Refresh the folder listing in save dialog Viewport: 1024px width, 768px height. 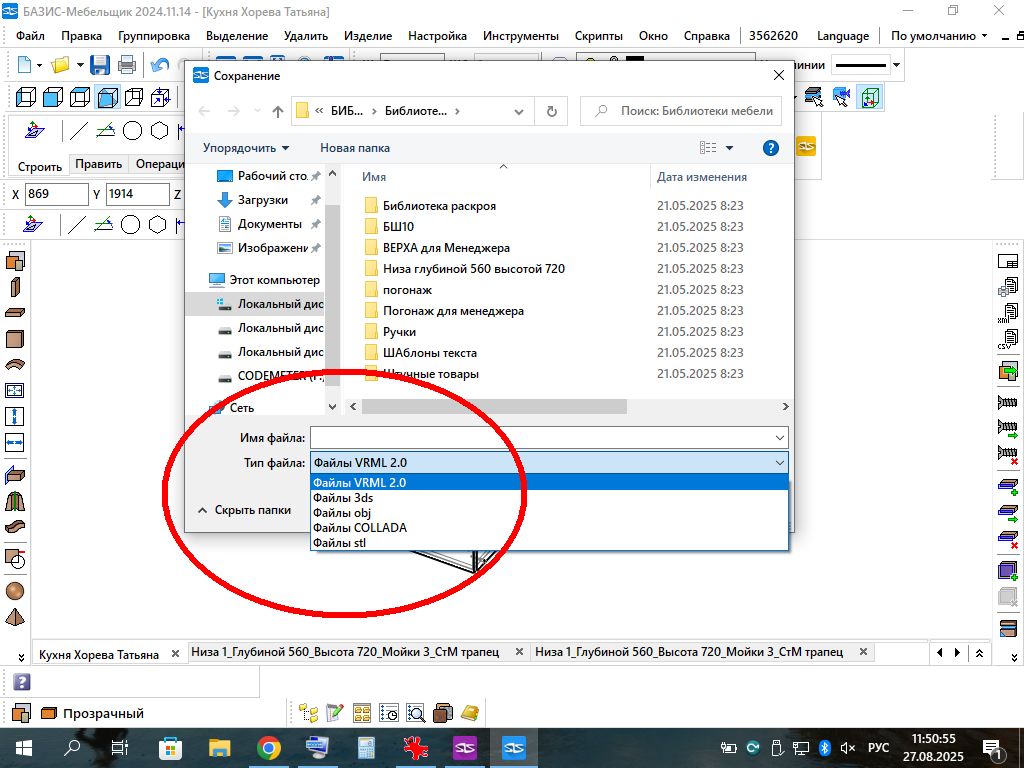[551, 111]
